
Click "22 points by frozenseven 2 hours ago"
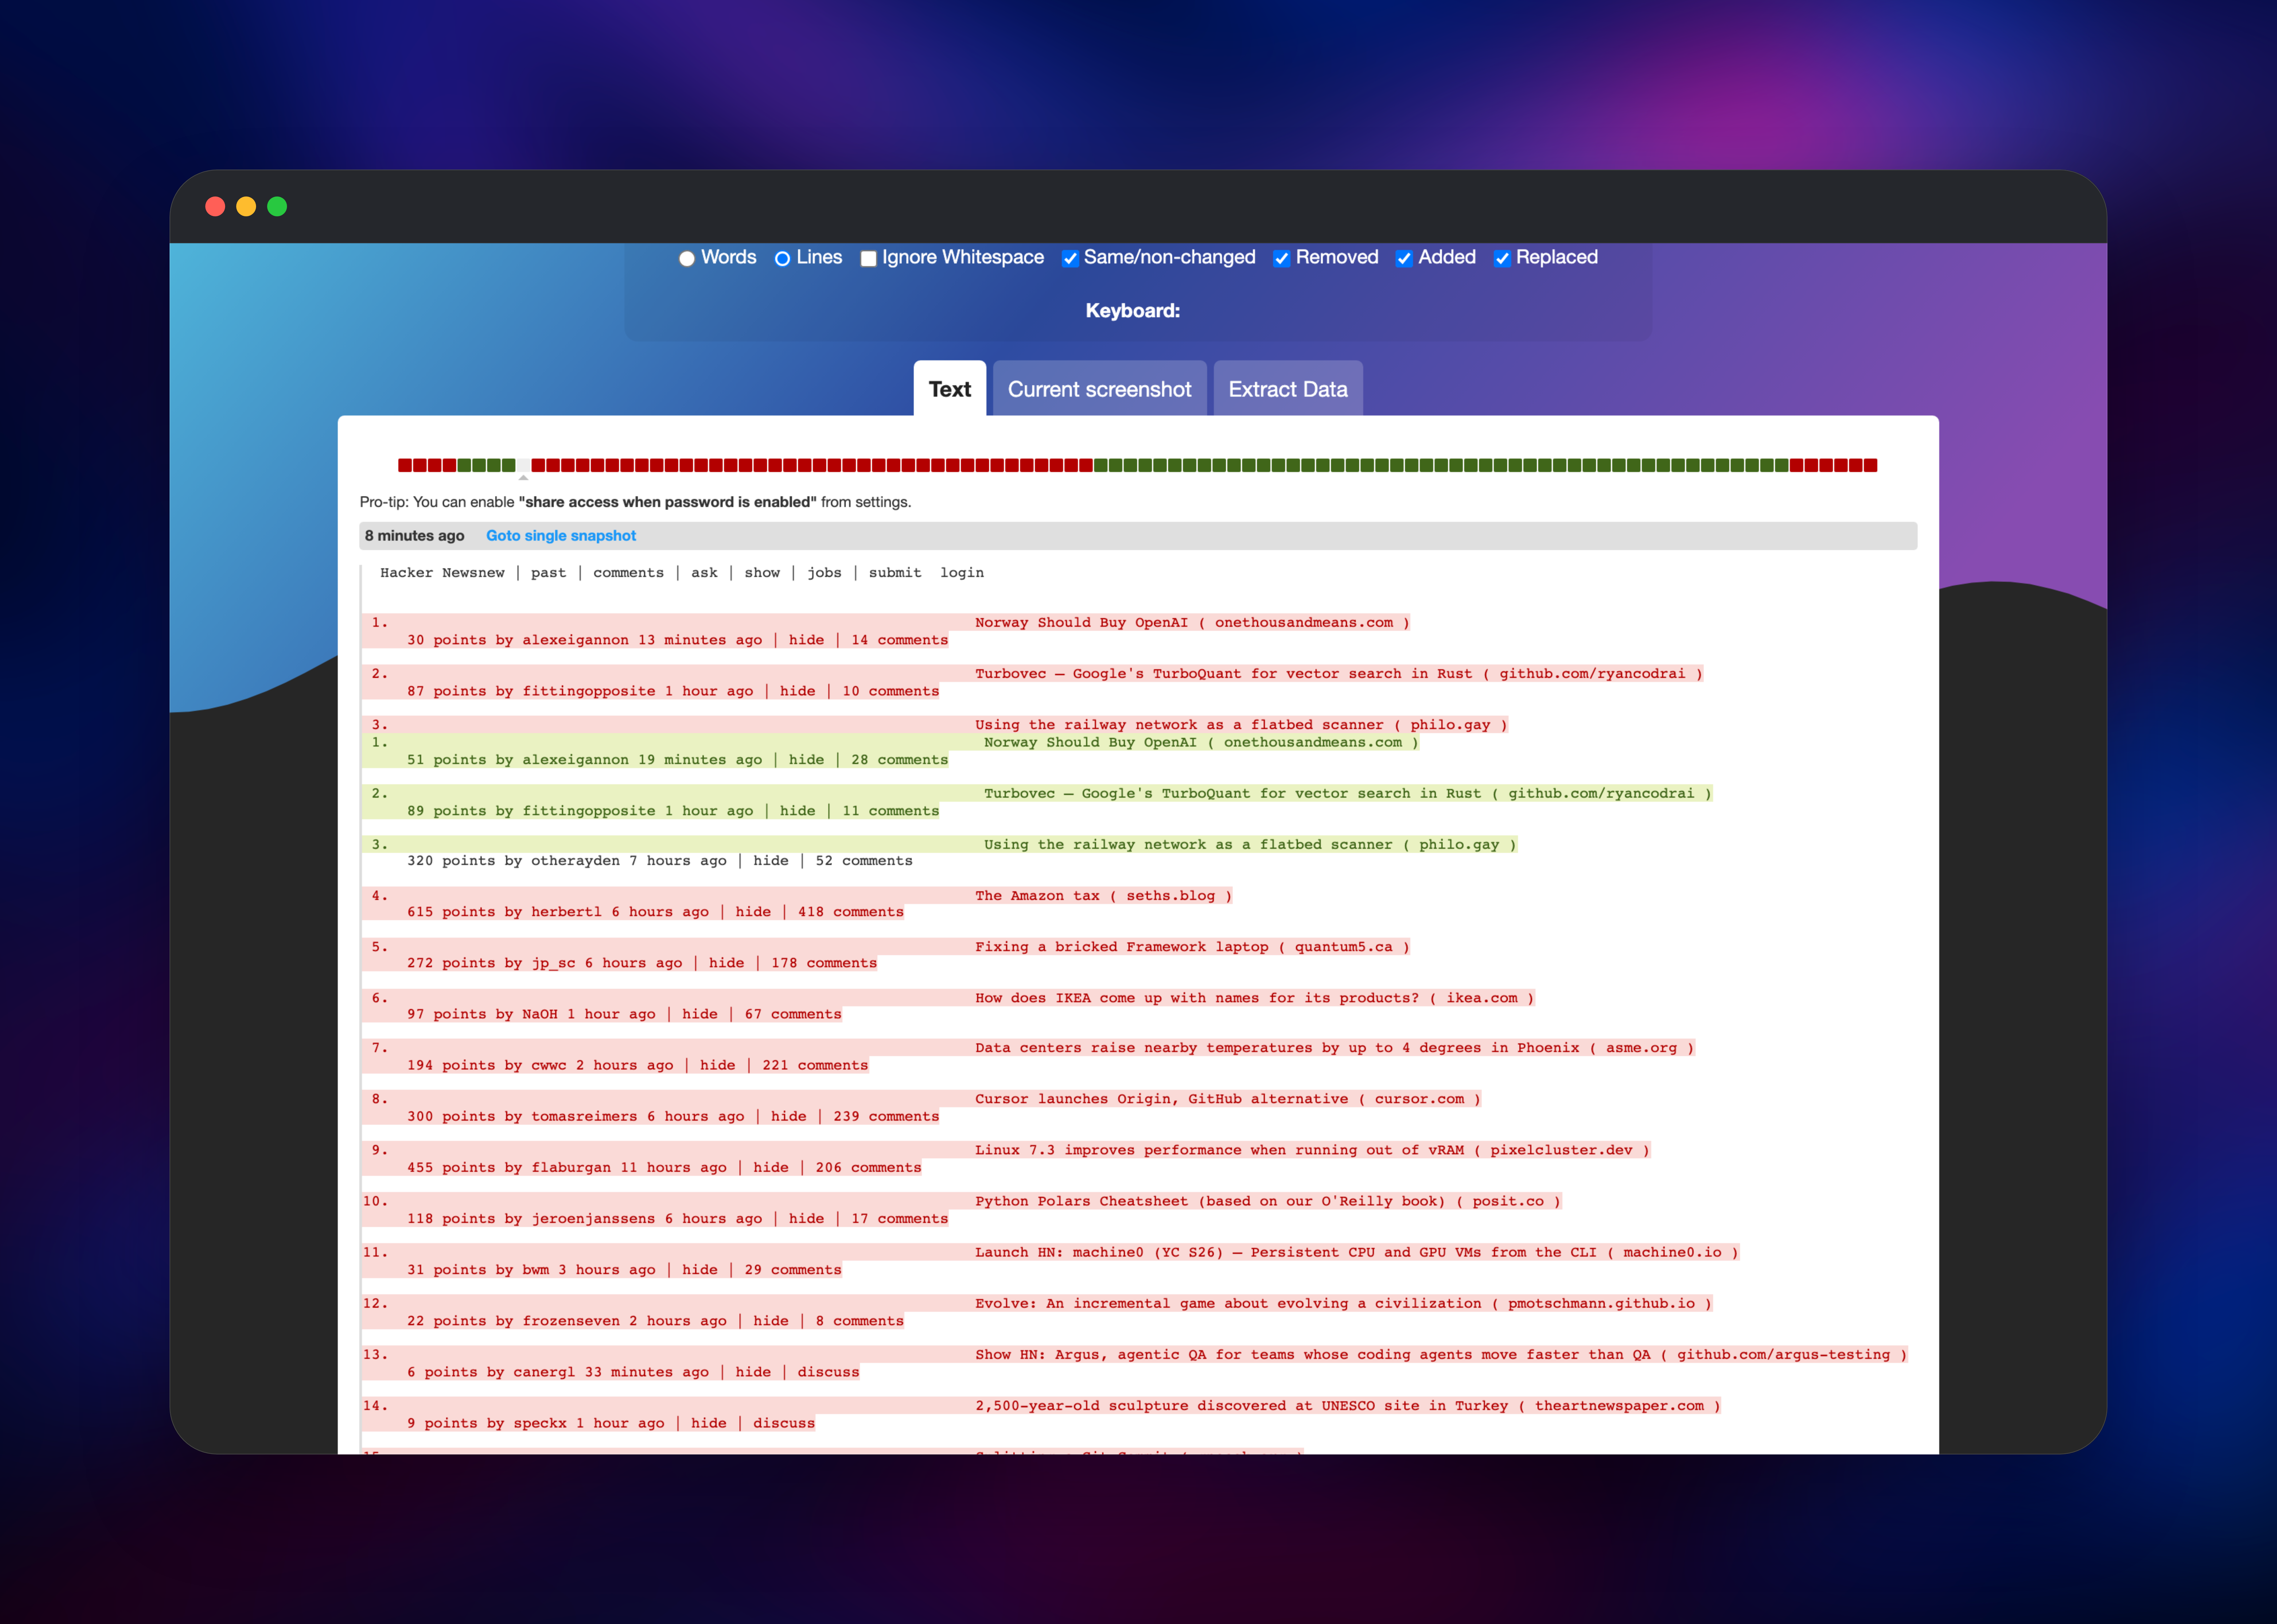click(567, 1321)
